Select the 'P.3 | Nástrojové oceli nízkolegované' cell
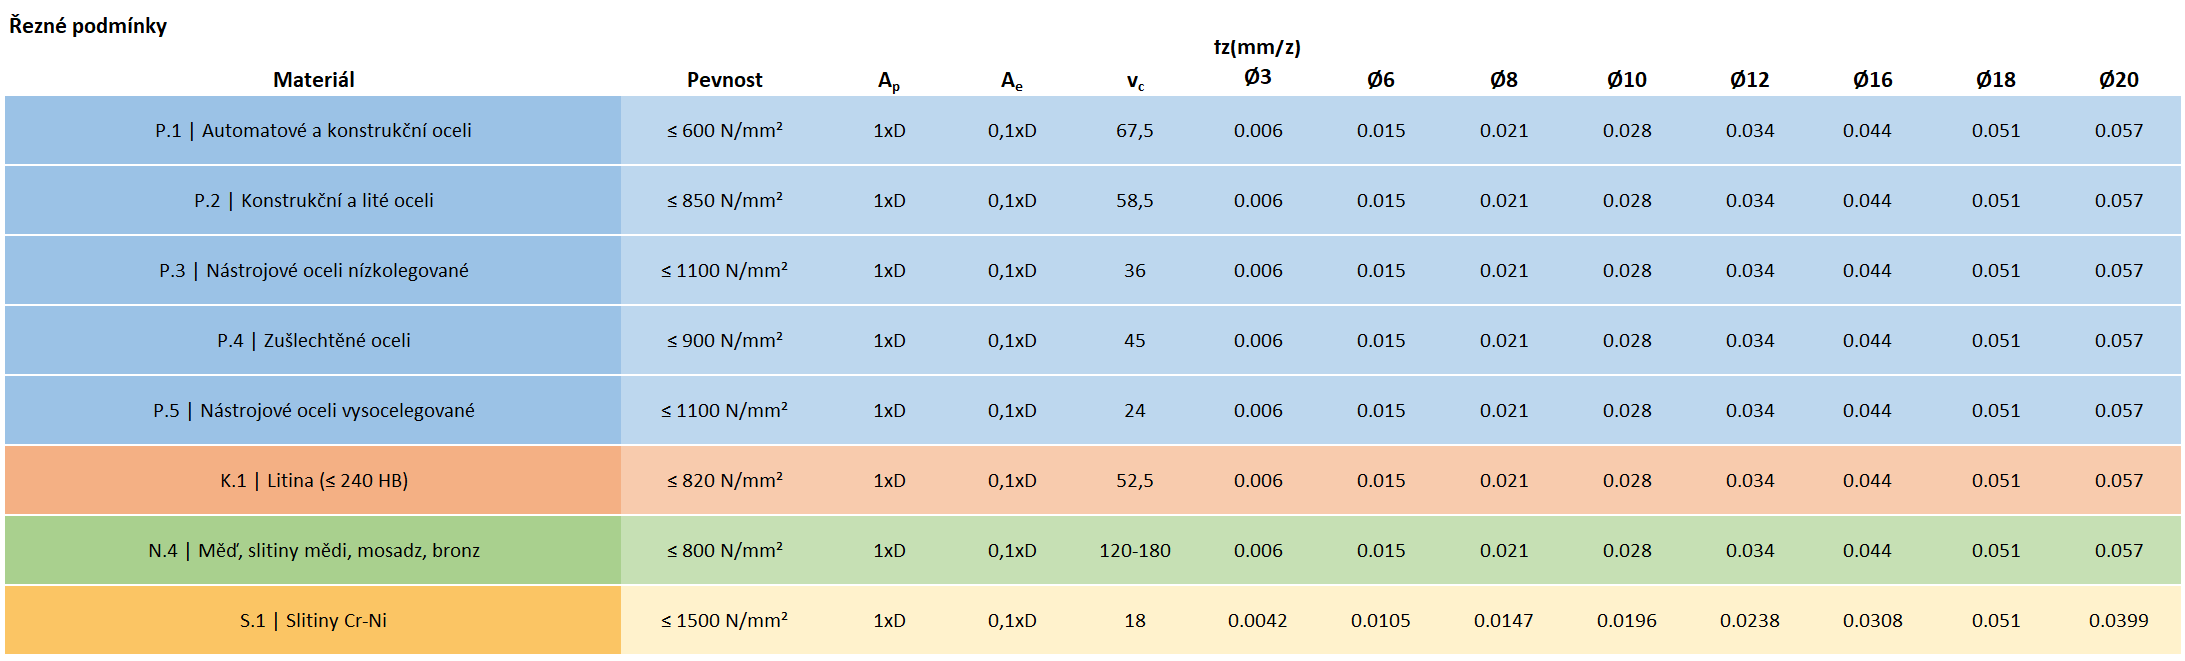Screen dimensions: 2185x661 click(313, 271)
